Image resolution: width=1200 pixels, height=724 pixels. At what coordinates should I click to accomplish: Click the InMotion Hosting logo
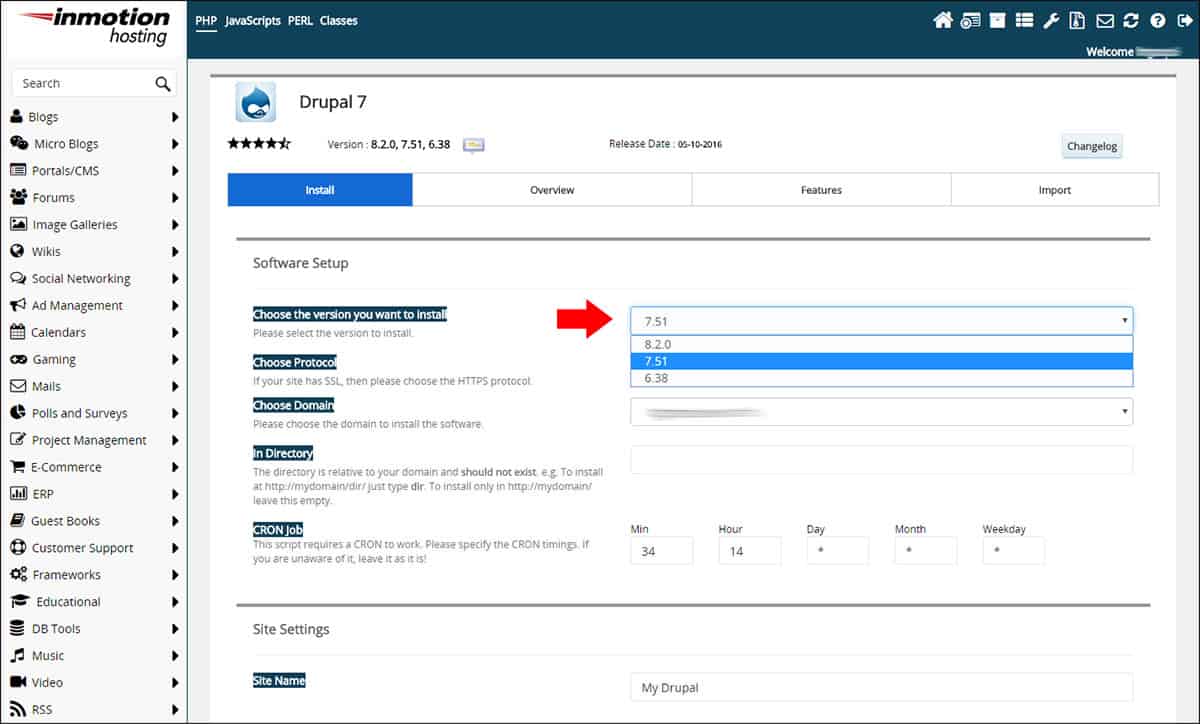(95, 26)
